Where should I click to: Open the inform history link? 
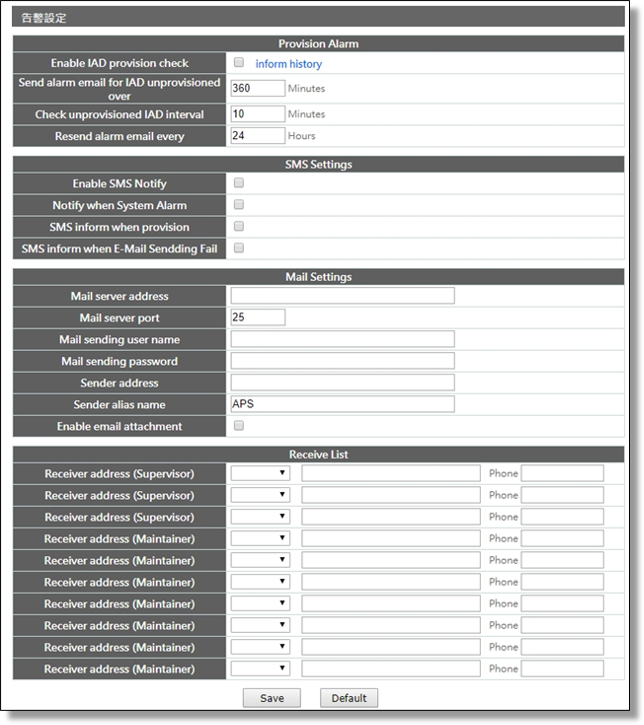(x=288, y=64)
